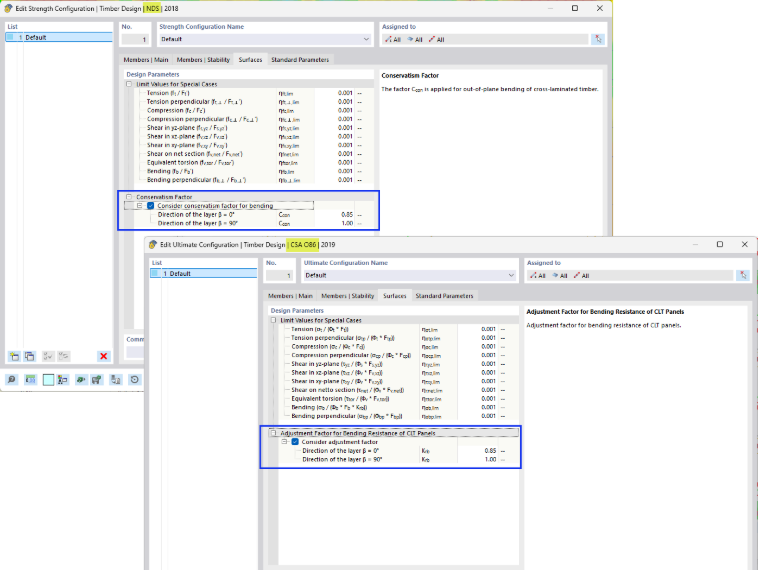
Task: Click the CSA configuration No. field
Action: click(280, 275)
